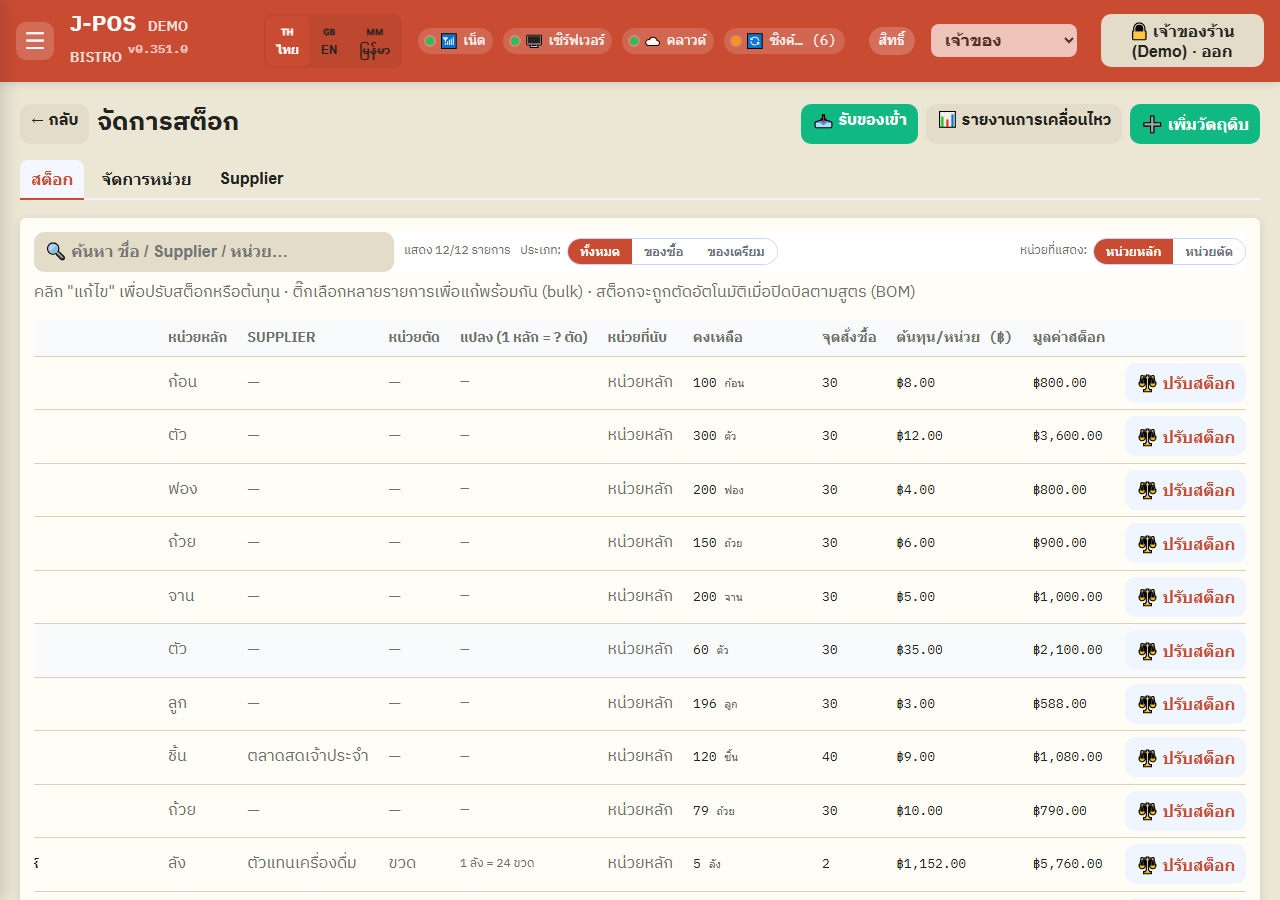The height and width of the screenshot is (900, 1280).
Task: Open the hamburger menu
Action: pyautogui.click(x=35, y=41)
